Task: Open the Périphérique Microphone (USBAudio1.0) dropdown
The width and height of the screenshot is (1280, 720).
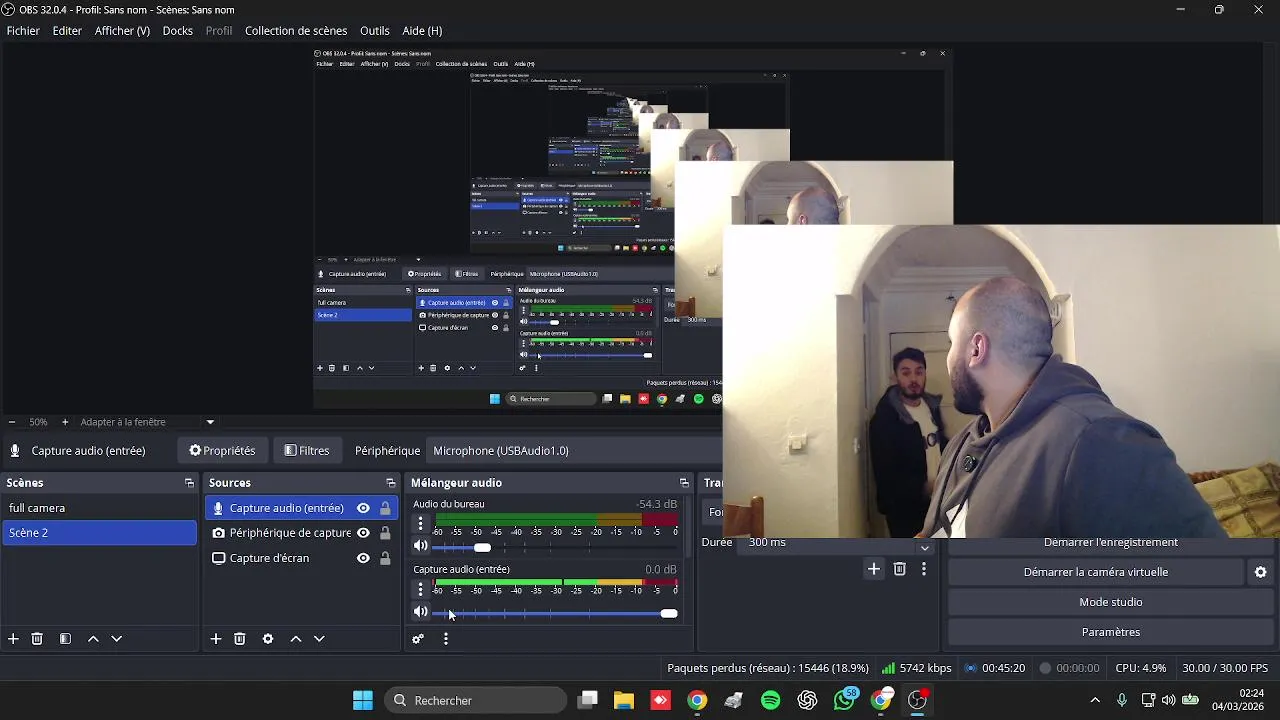Action: [x=575, y=451]
